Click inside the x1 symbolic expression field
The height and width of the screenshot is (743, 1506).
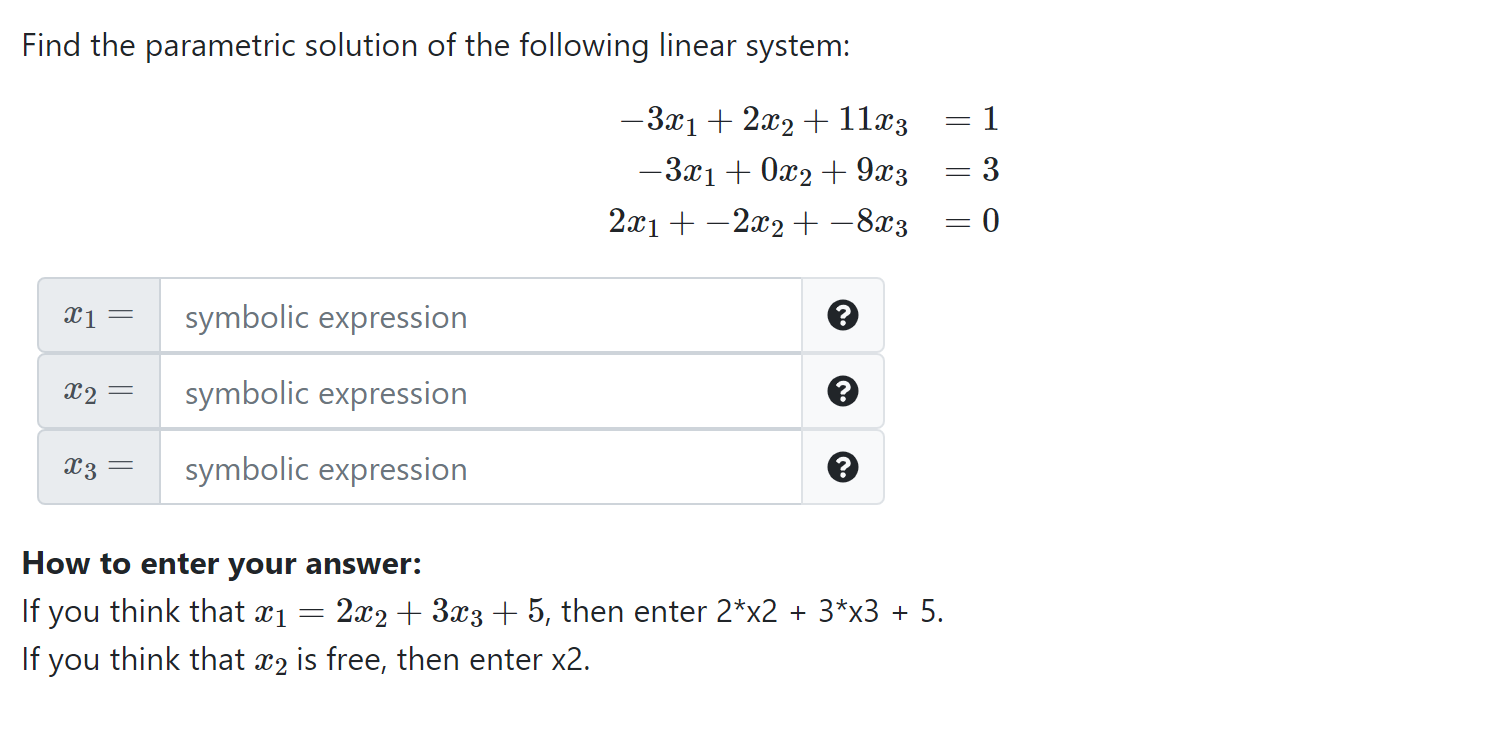coord(480,315)
